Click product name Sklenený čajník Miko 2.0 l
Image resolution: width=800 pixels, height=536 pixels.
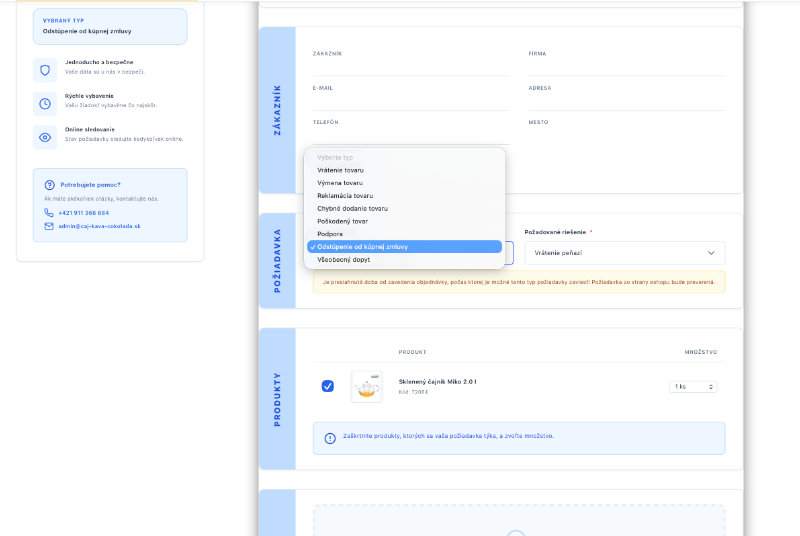coord(437,381)
